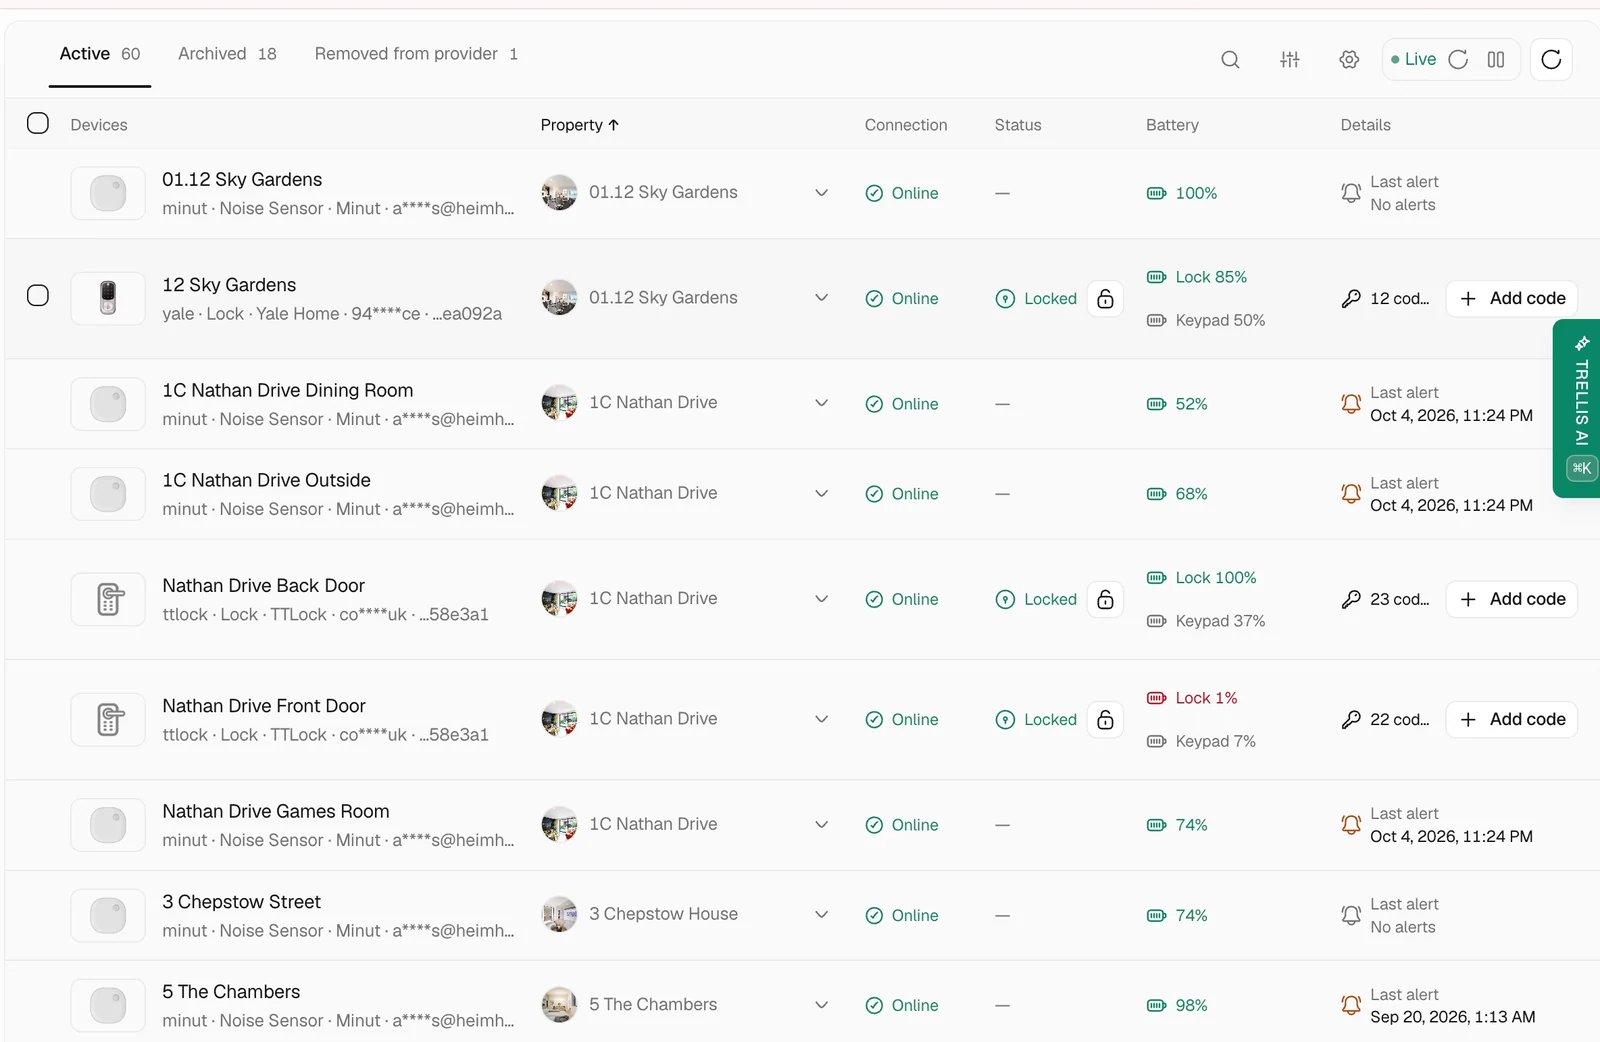The height and width of the screenshot is (1042, 1600).
Task: Expand property dropdown for 12 Sky Gardens lock
Action: [821, 298]
